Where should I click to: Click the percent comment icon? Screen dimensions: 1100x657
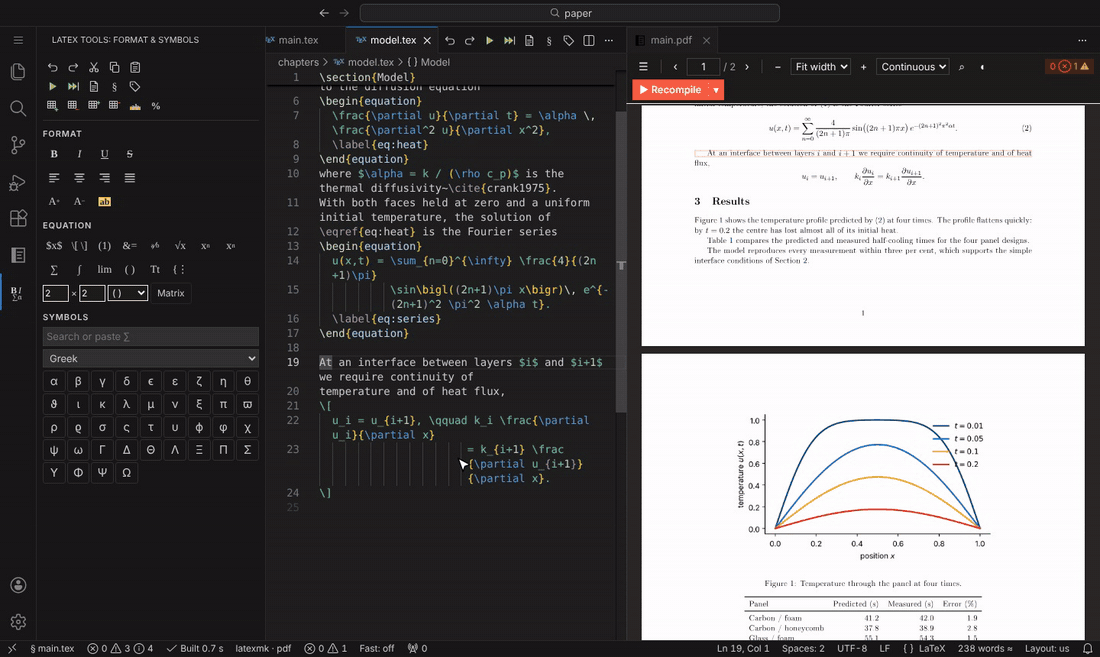(x=156, y=106)
